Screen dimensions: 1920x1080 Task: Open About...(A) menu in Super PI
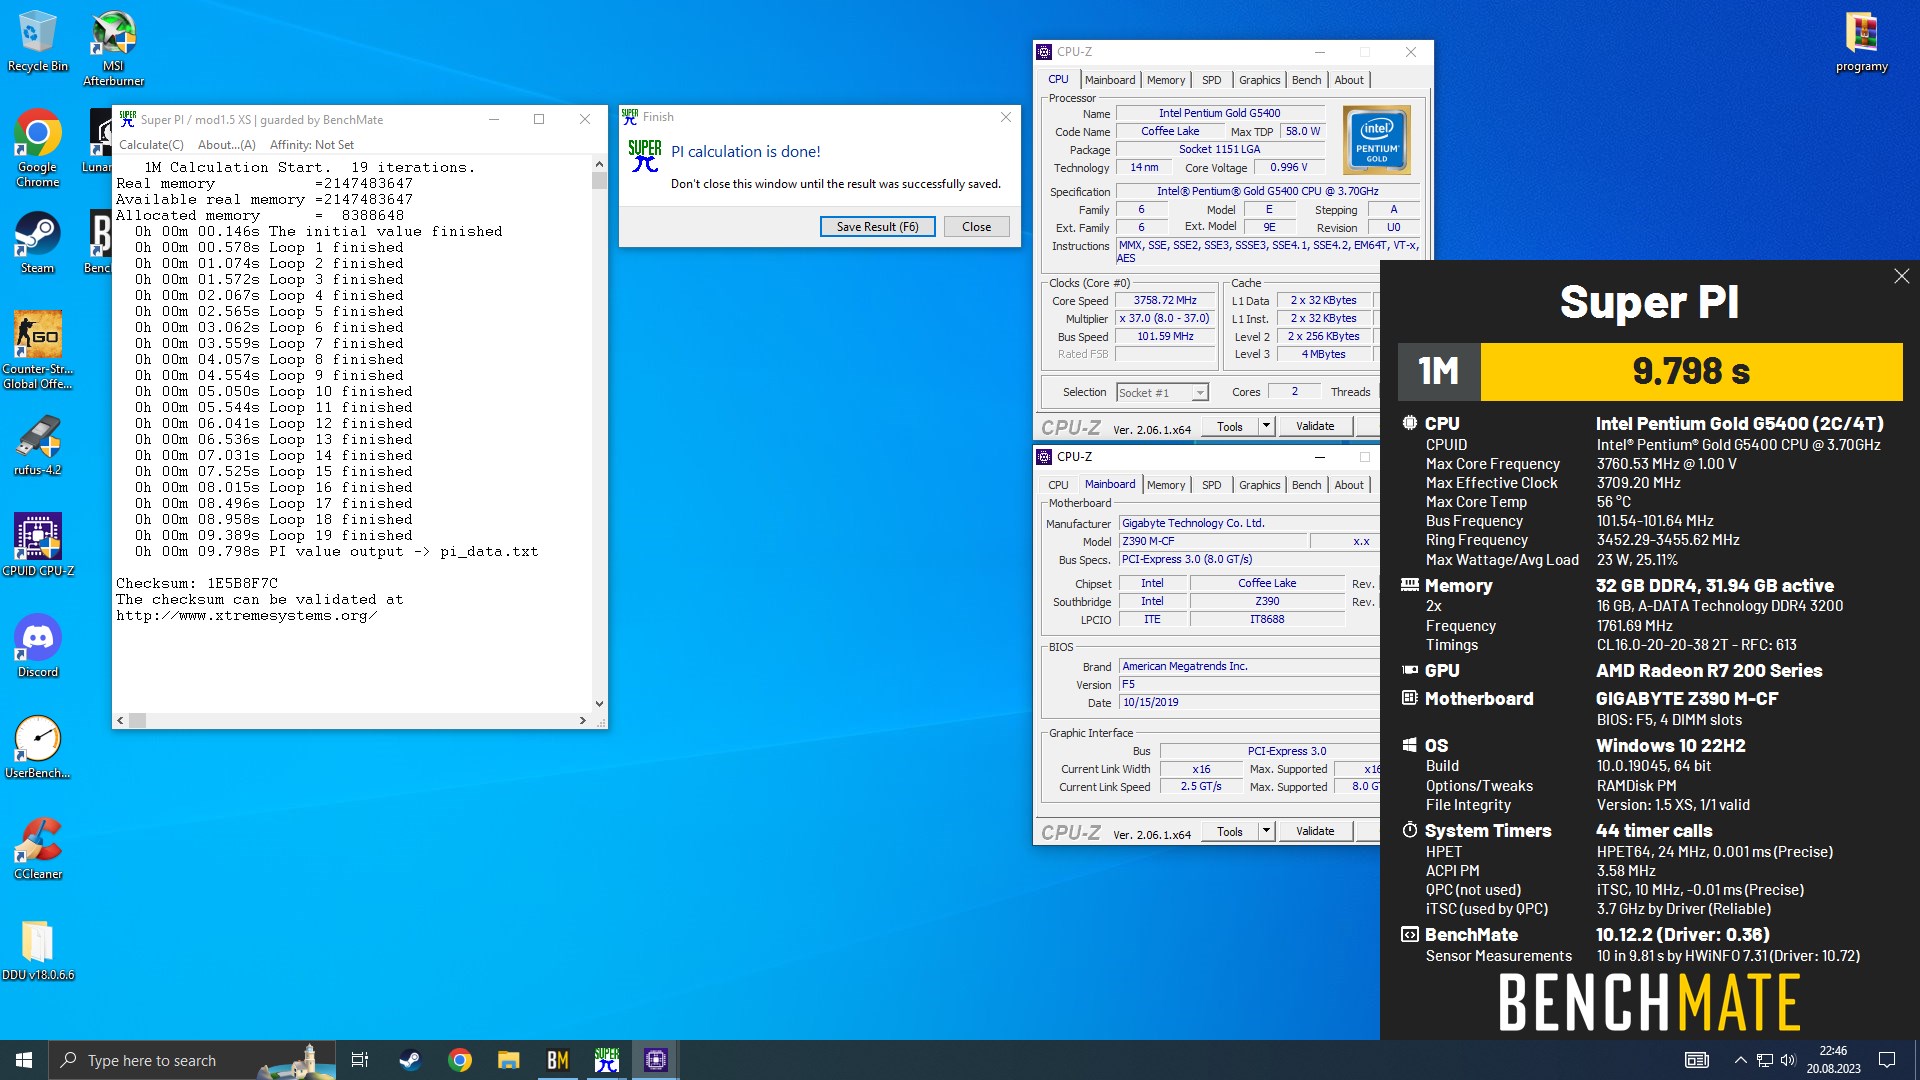click(226, 145)
